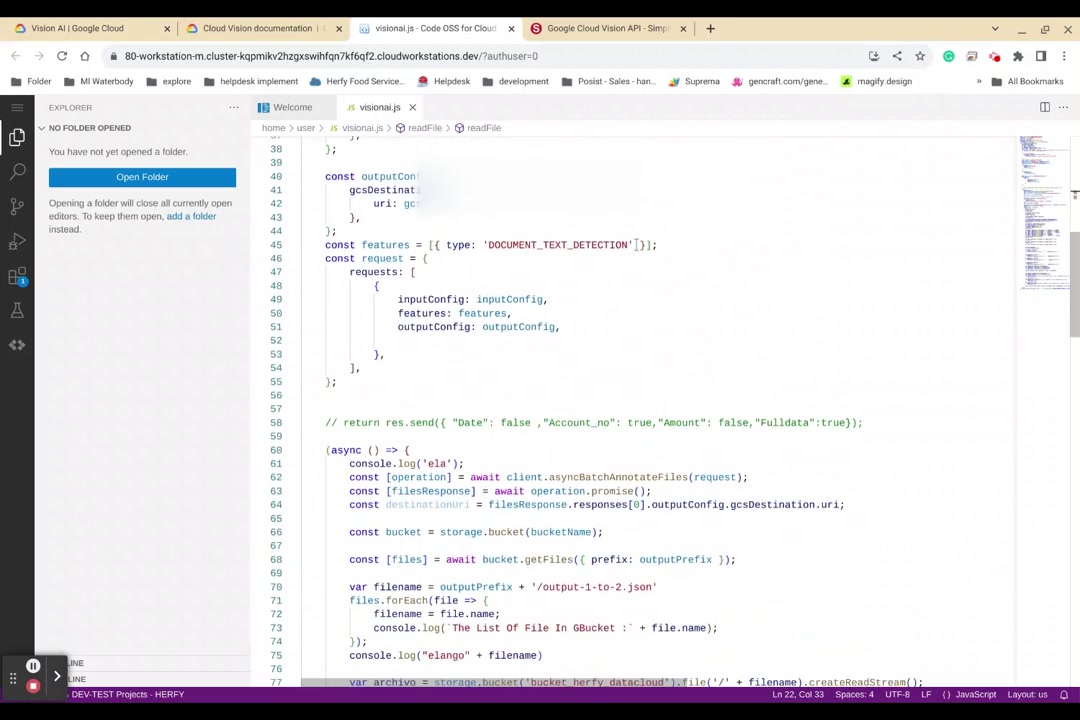
Task: Reload the browser page
Action: point(62,56)
